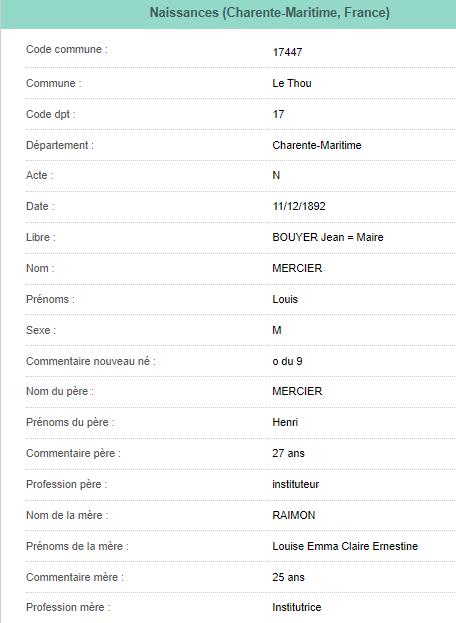Click the father's first name Henri
456x623 pixels.
click(x=285, y=422)
